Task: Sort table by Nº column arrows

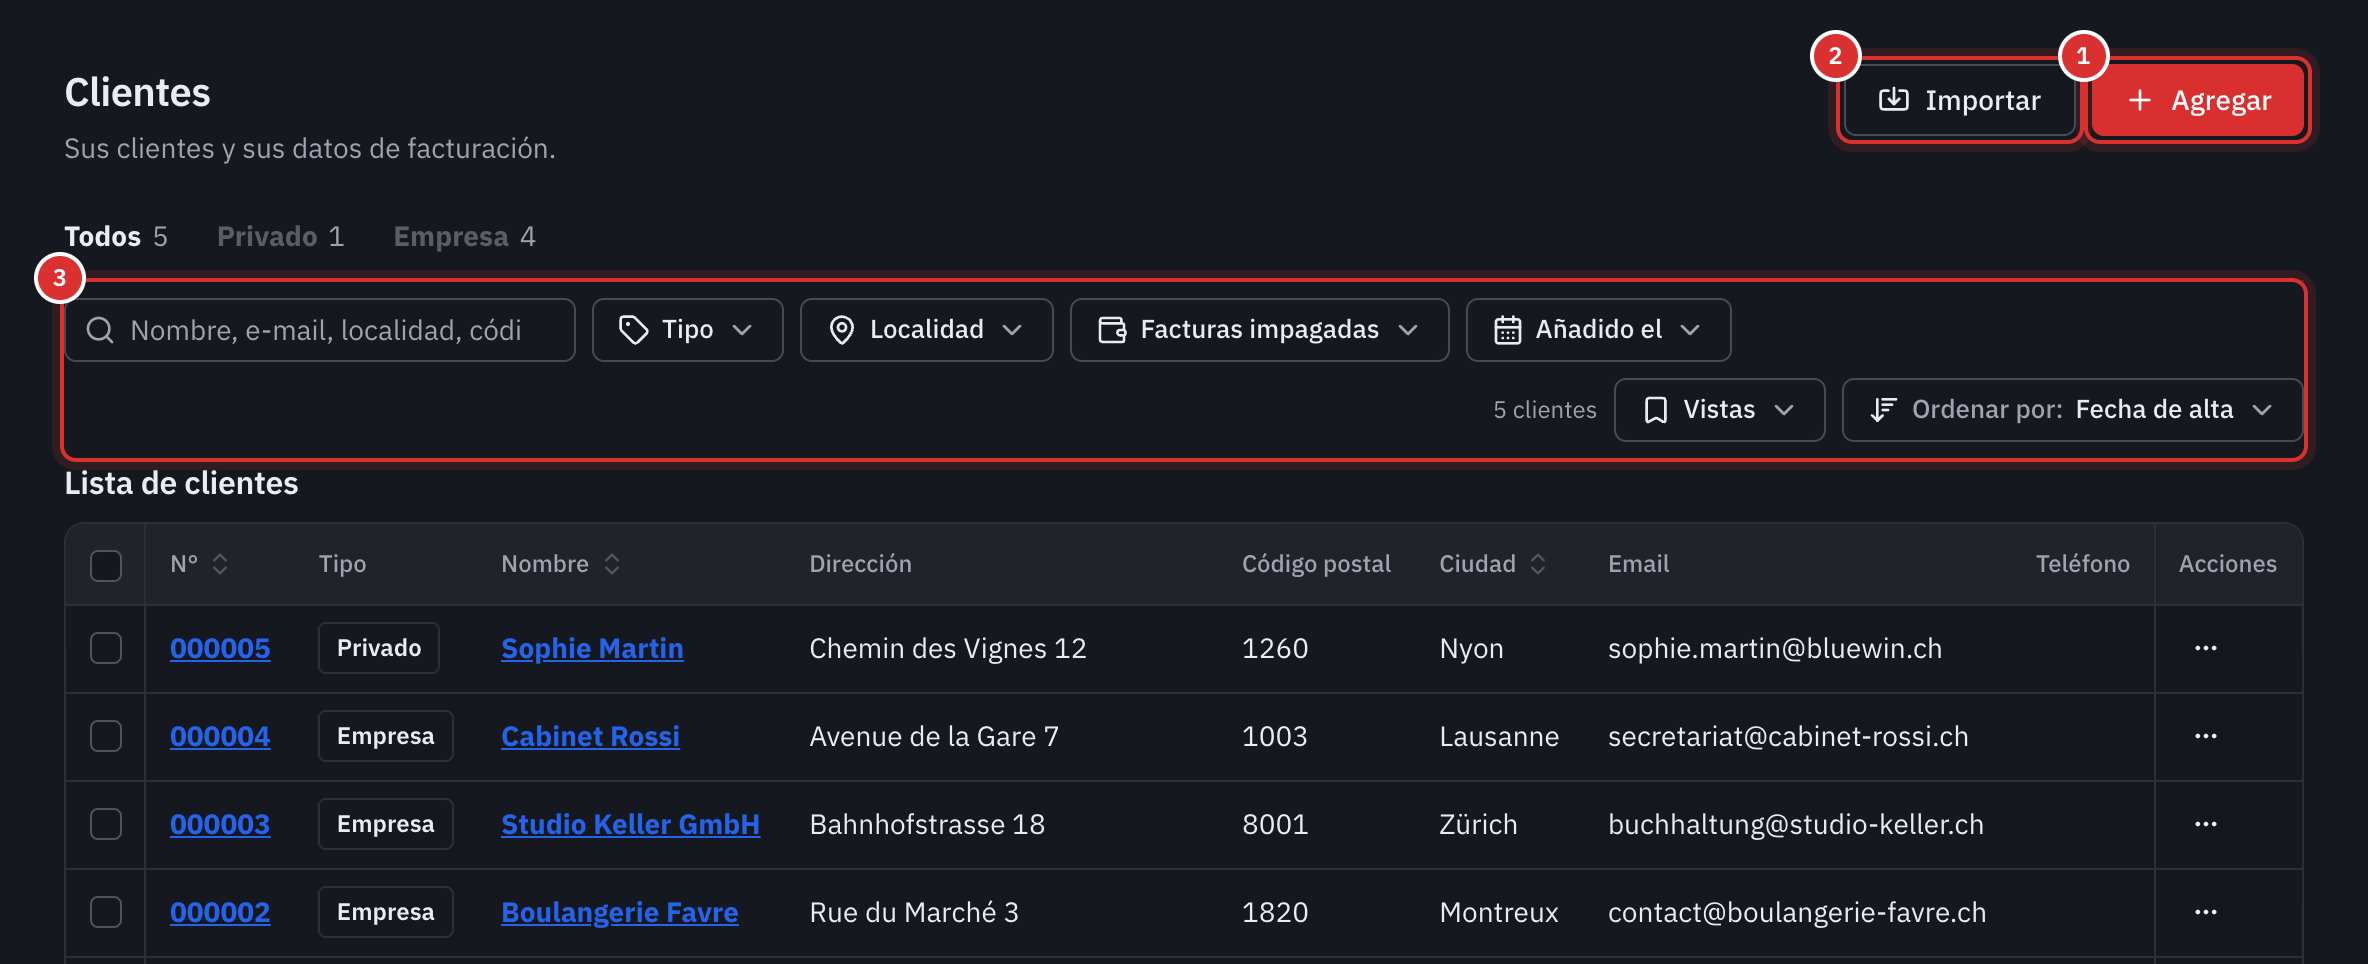Action: click(220, 564)
